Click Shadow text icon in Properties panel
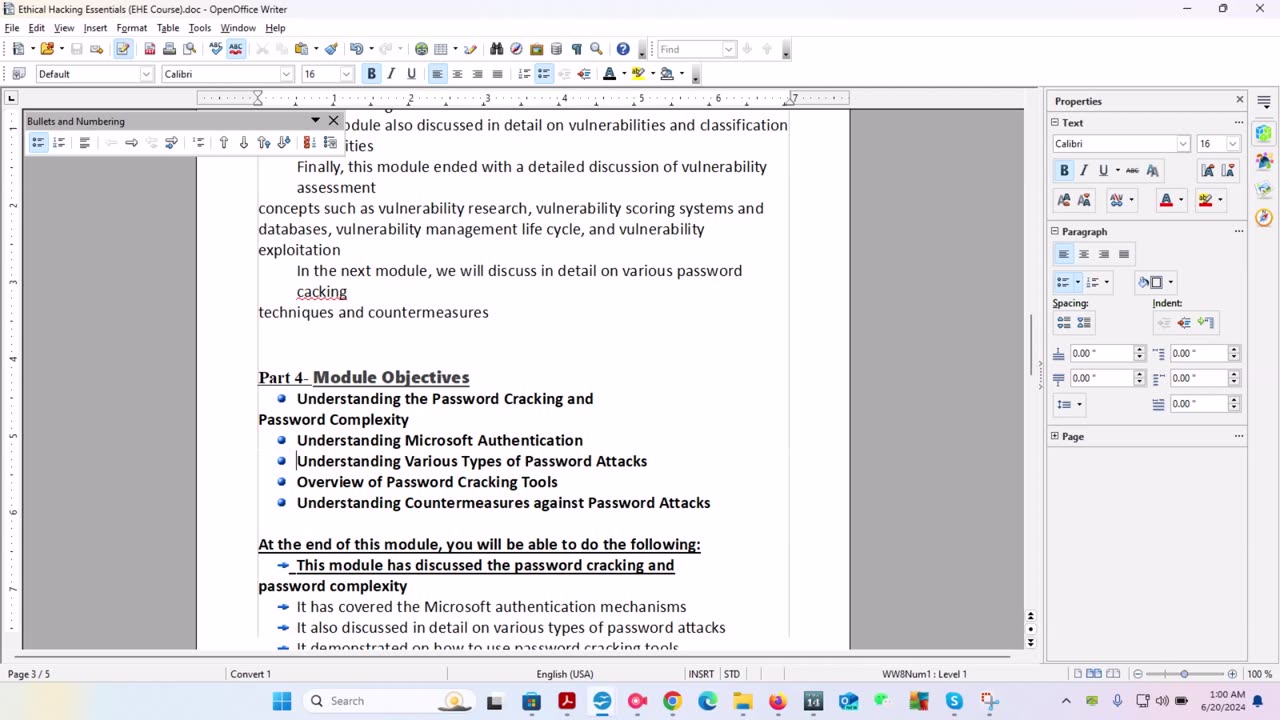This screenshot has width=1280, height=720. coord(1152,171)
